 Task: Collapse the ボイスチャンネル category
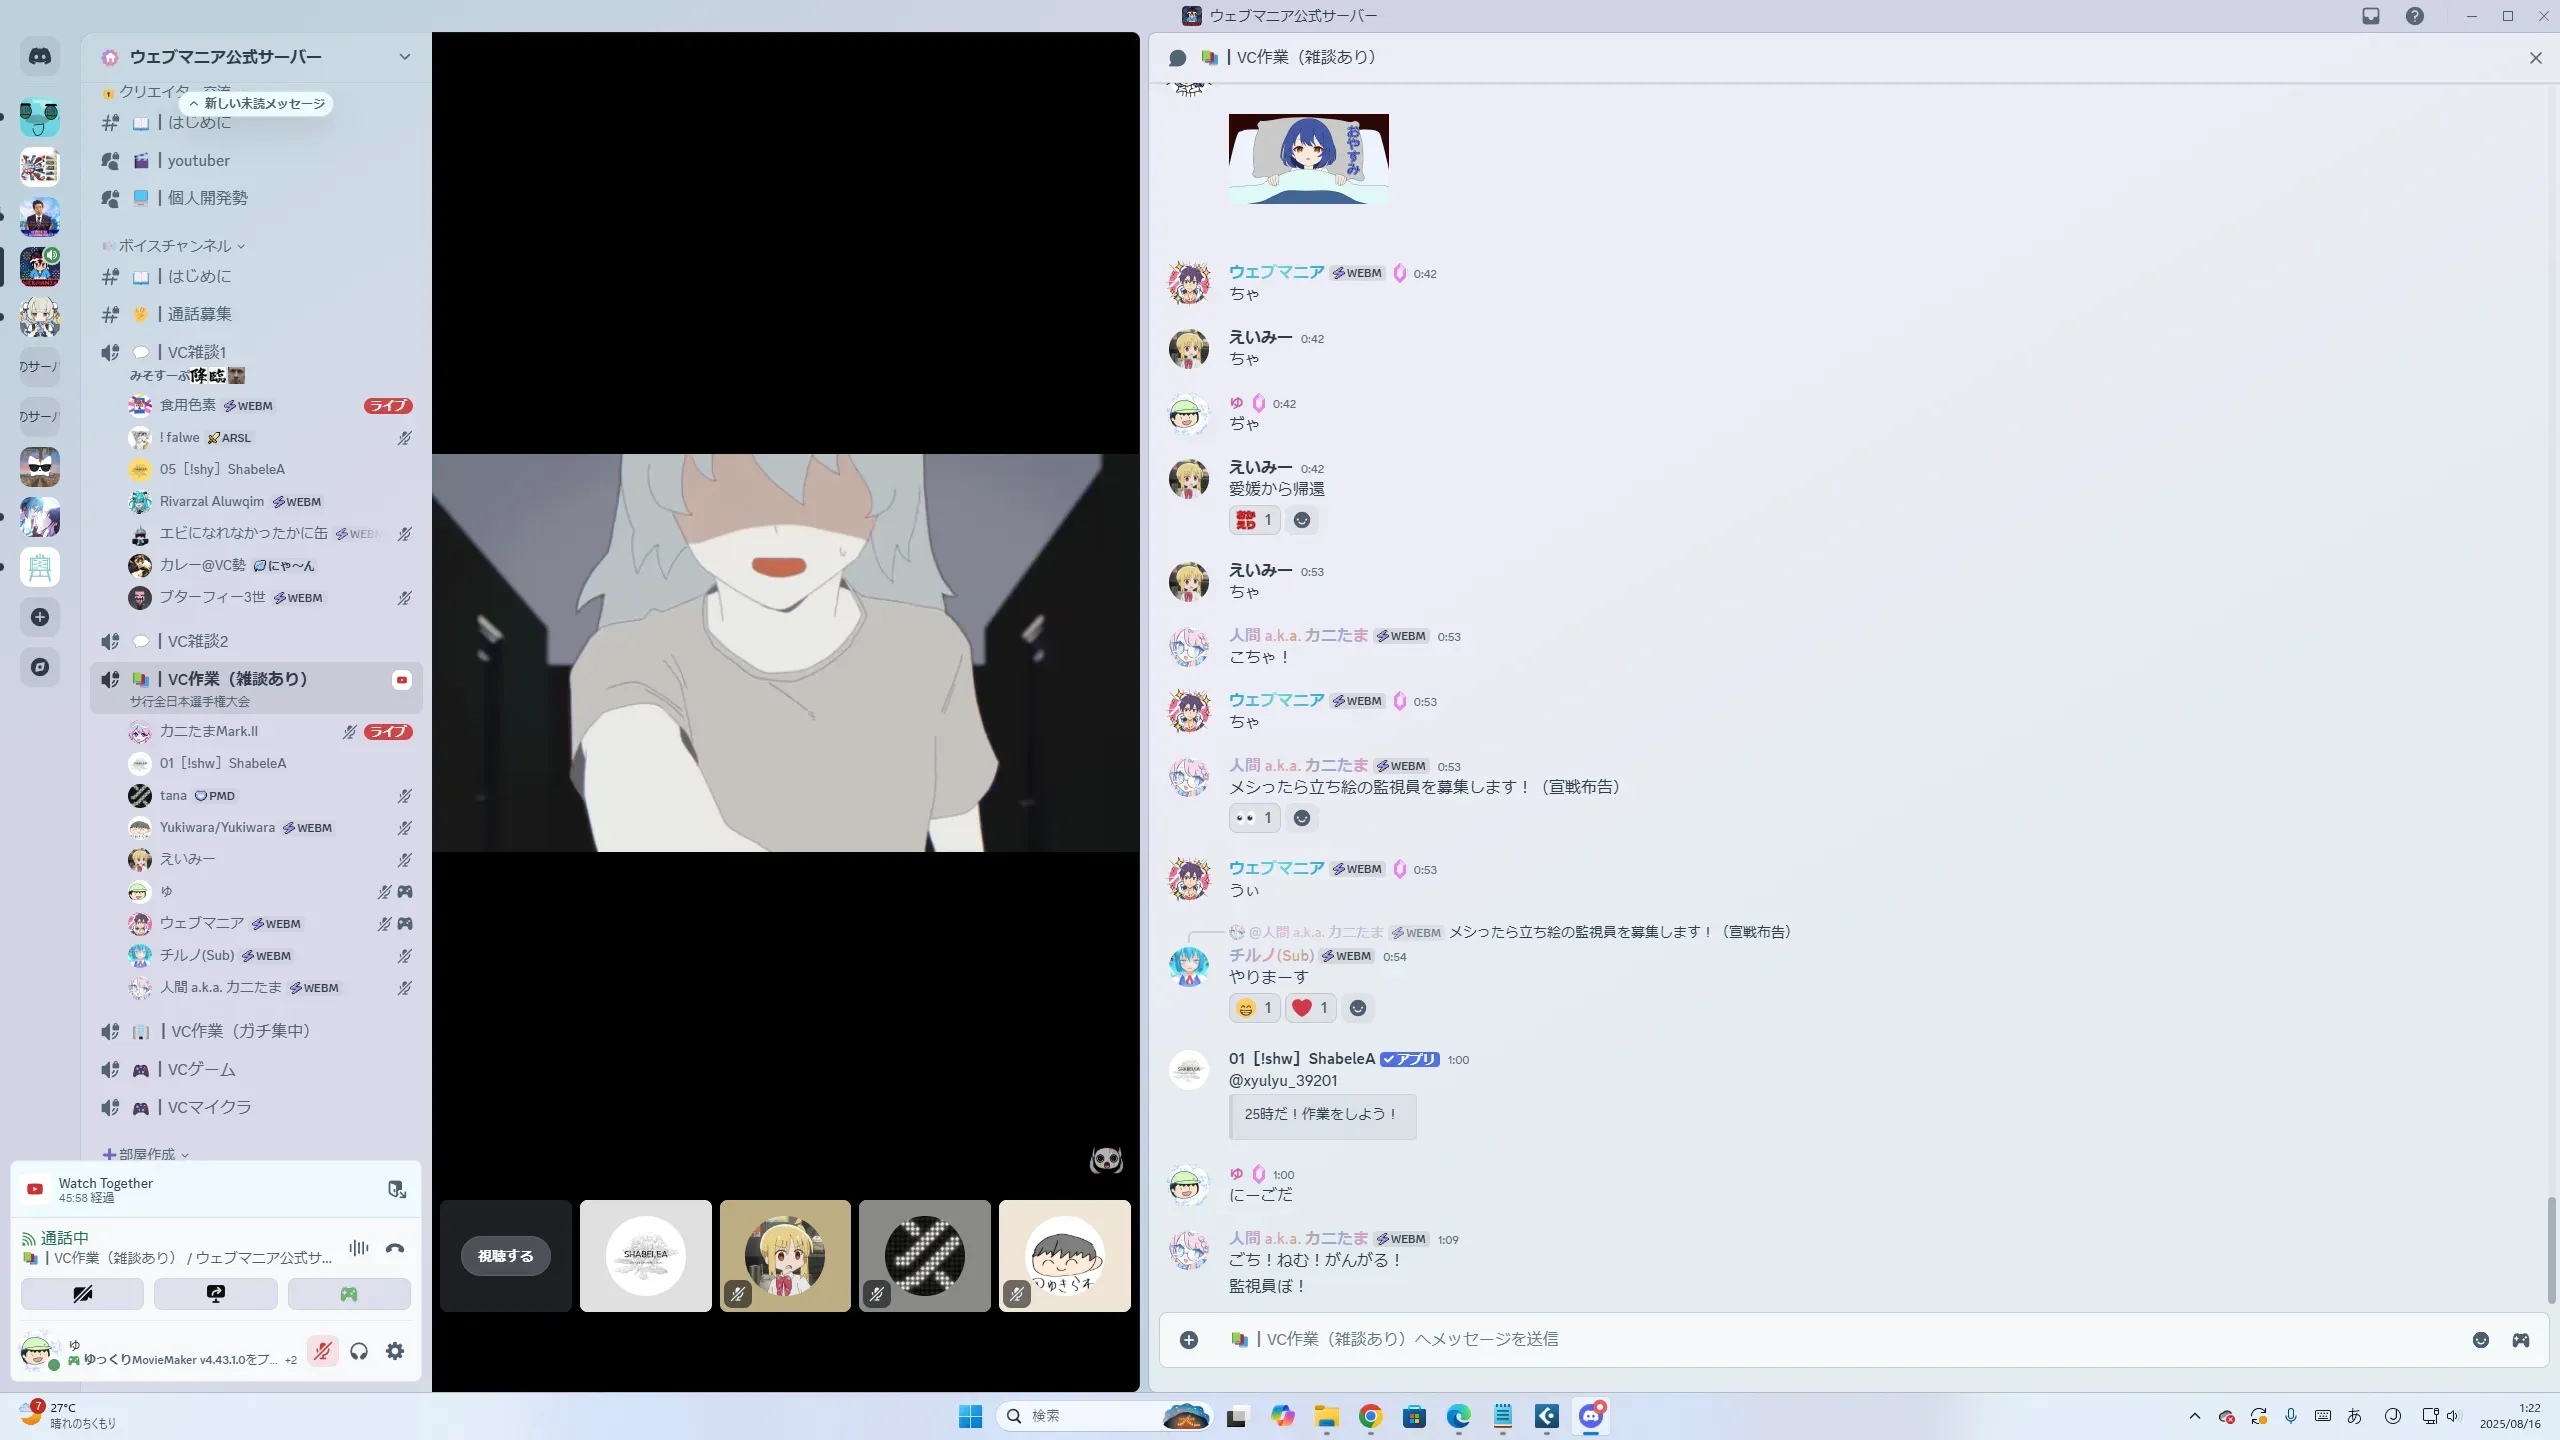tap(175, 246)
